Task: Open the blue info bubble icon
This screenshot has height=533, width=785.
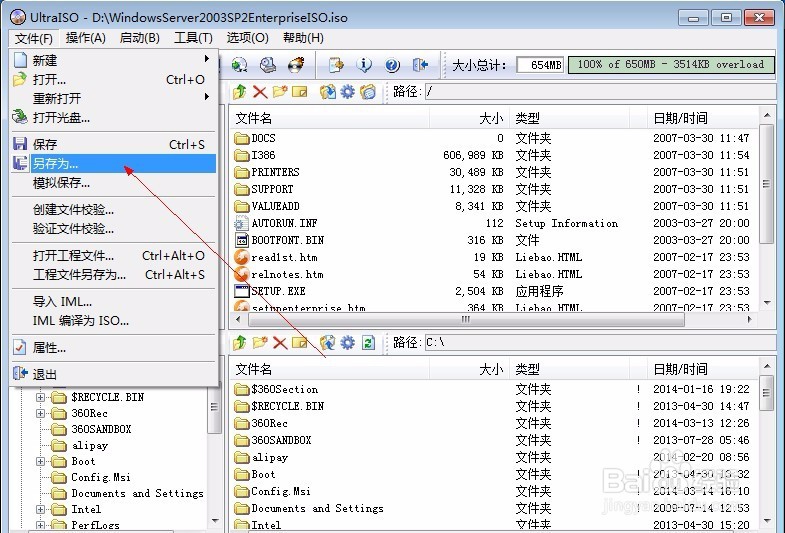Action: [364, 65]
